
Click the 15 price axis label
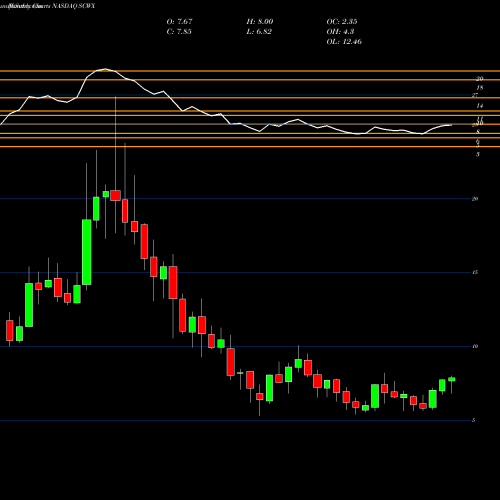pyautogui.click(x=475, y=272)
